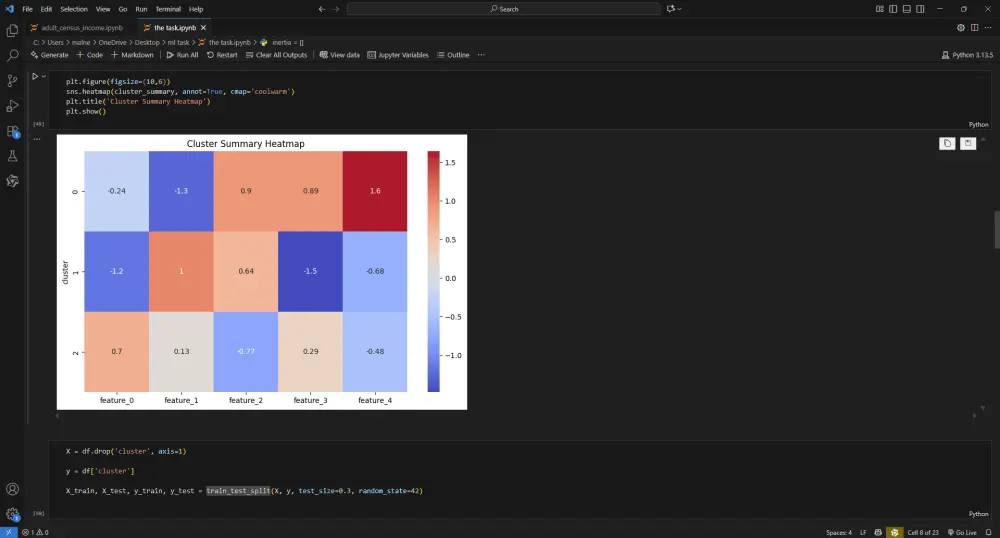
Task: Open Copilot chat icon in title bar
Action: point(670,9)
